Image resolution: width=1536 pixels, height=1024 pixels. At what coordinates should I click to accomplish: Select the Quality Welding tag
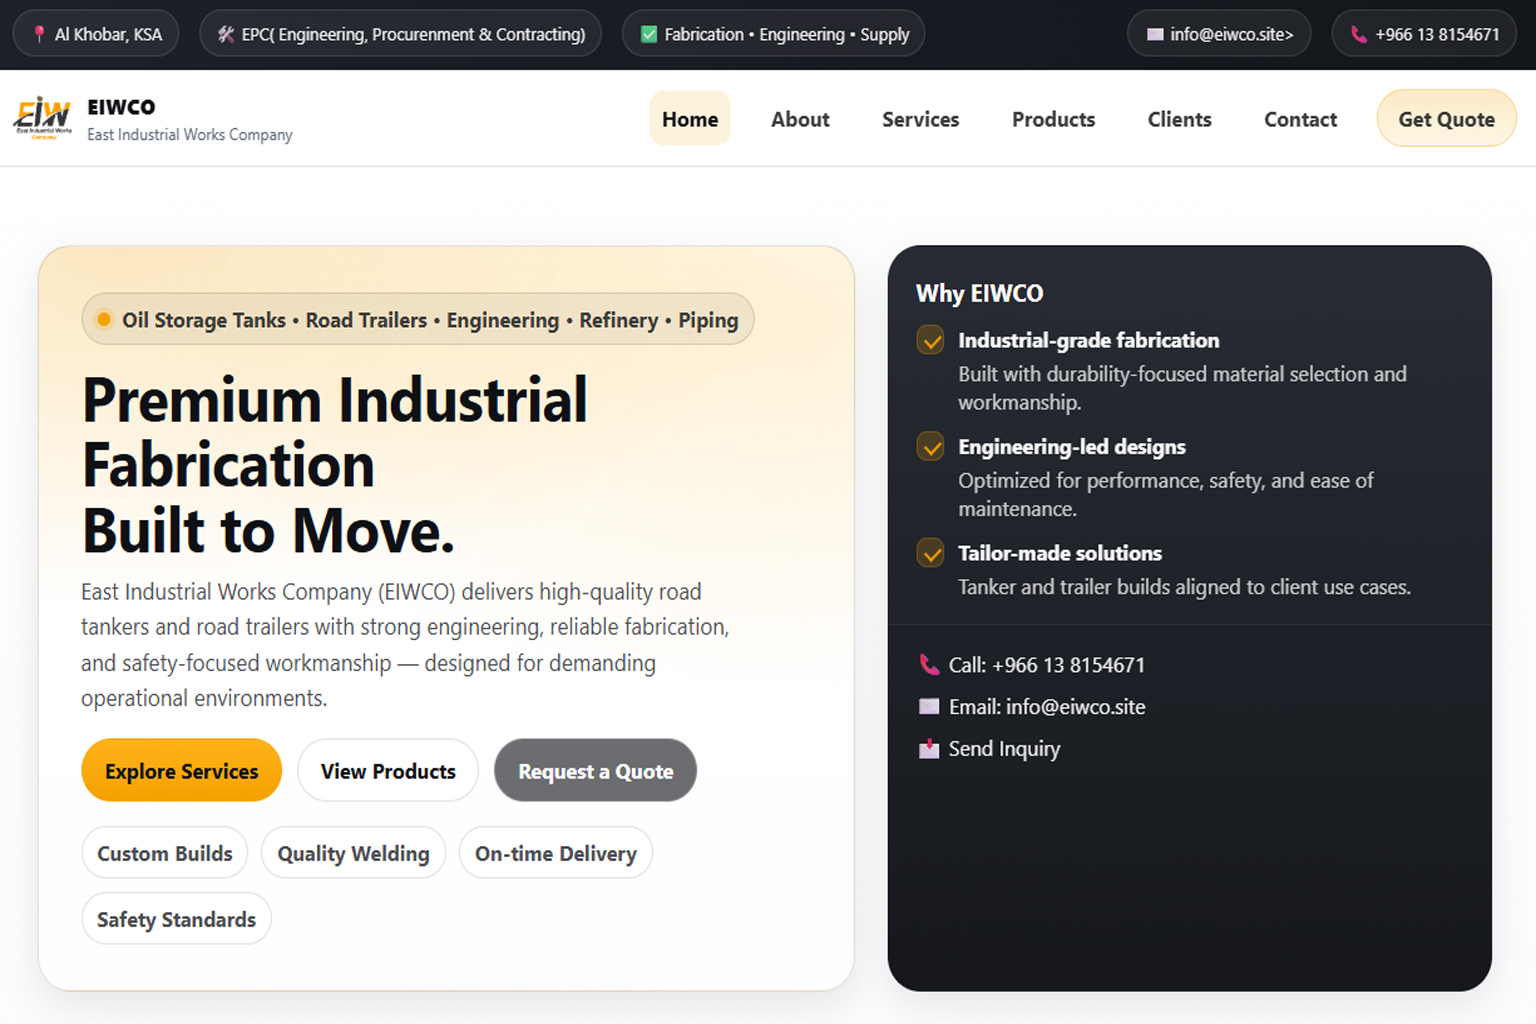pyautogui.click(x=353, y=853)
